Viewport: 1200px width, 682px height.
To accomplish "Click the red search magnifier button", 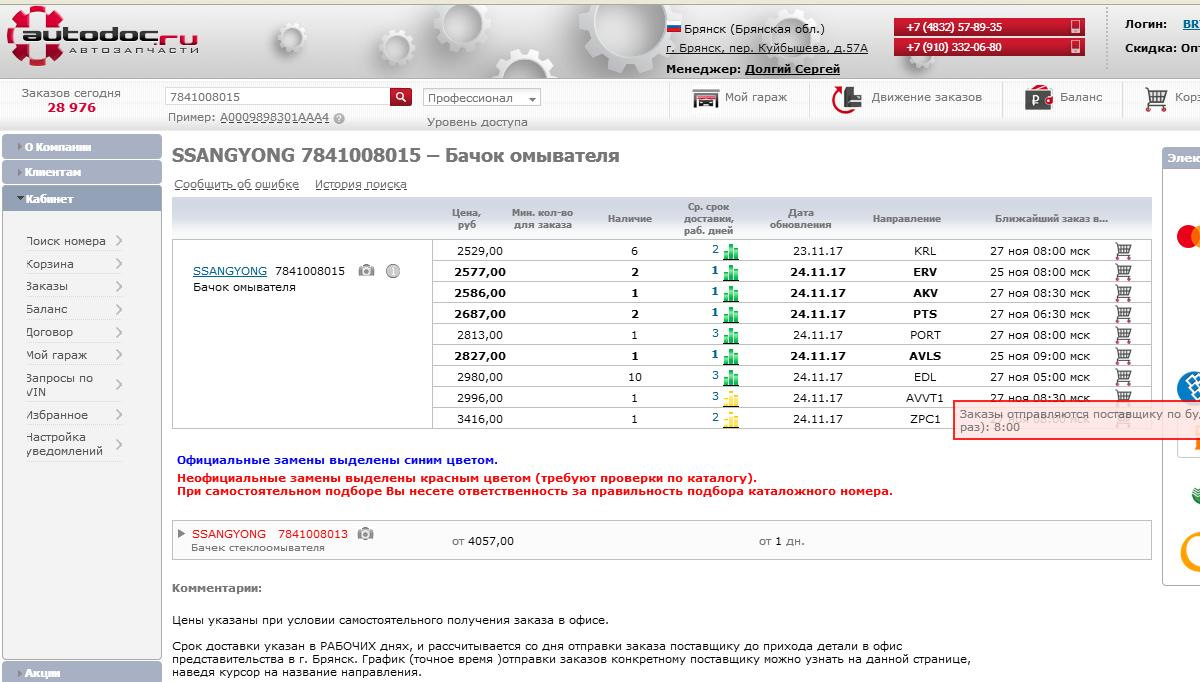I will (x=401, y=97).
